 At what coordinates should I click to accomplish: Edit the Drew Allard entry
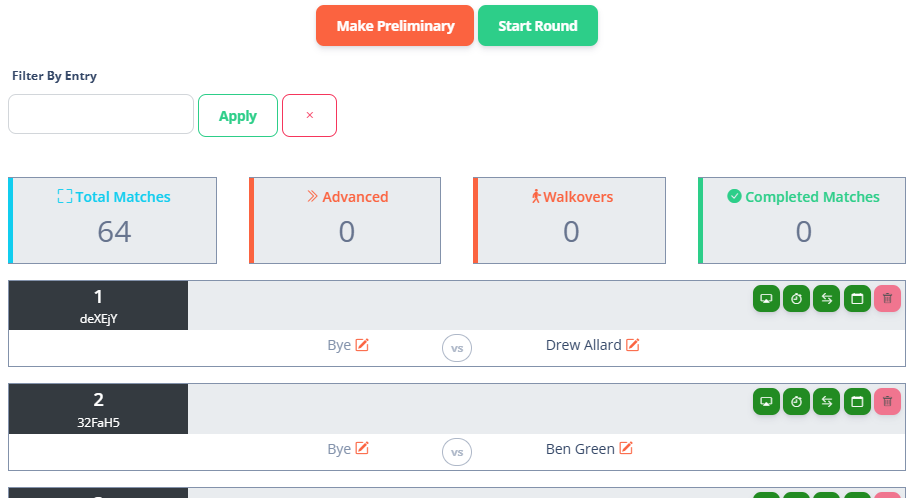click(x=633, y=345)
